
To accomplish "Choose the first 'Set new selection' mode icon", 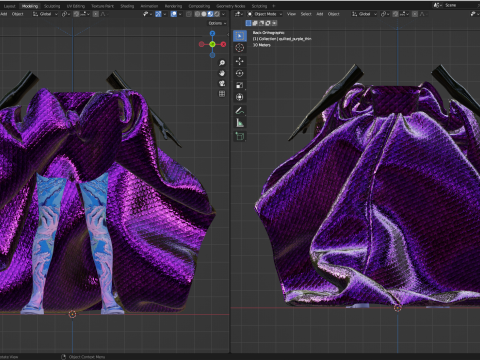I will point(248,23).
